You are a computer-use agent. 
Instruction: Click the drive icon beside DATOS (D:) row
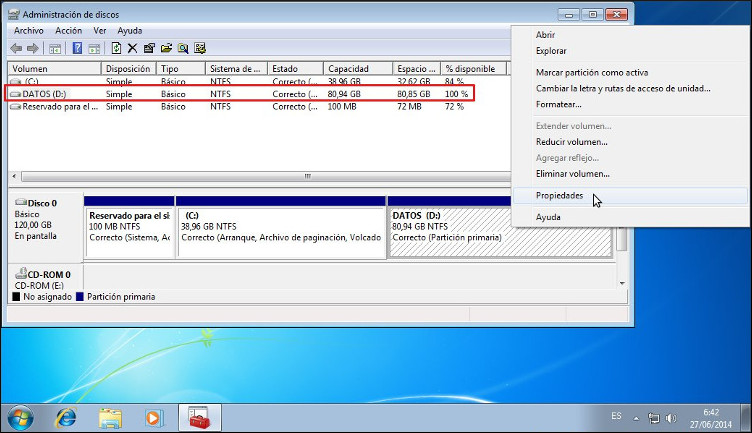(16, 94)
